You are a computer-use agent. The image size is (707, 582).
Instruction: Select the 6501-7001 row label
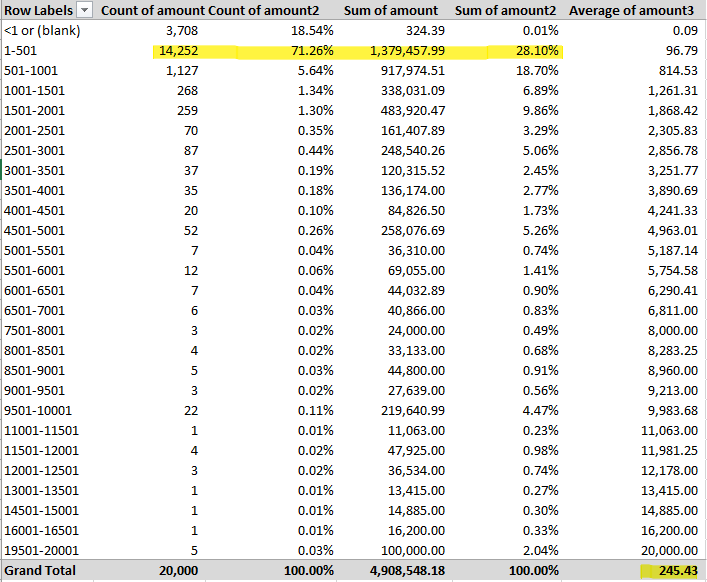(34, 311)
